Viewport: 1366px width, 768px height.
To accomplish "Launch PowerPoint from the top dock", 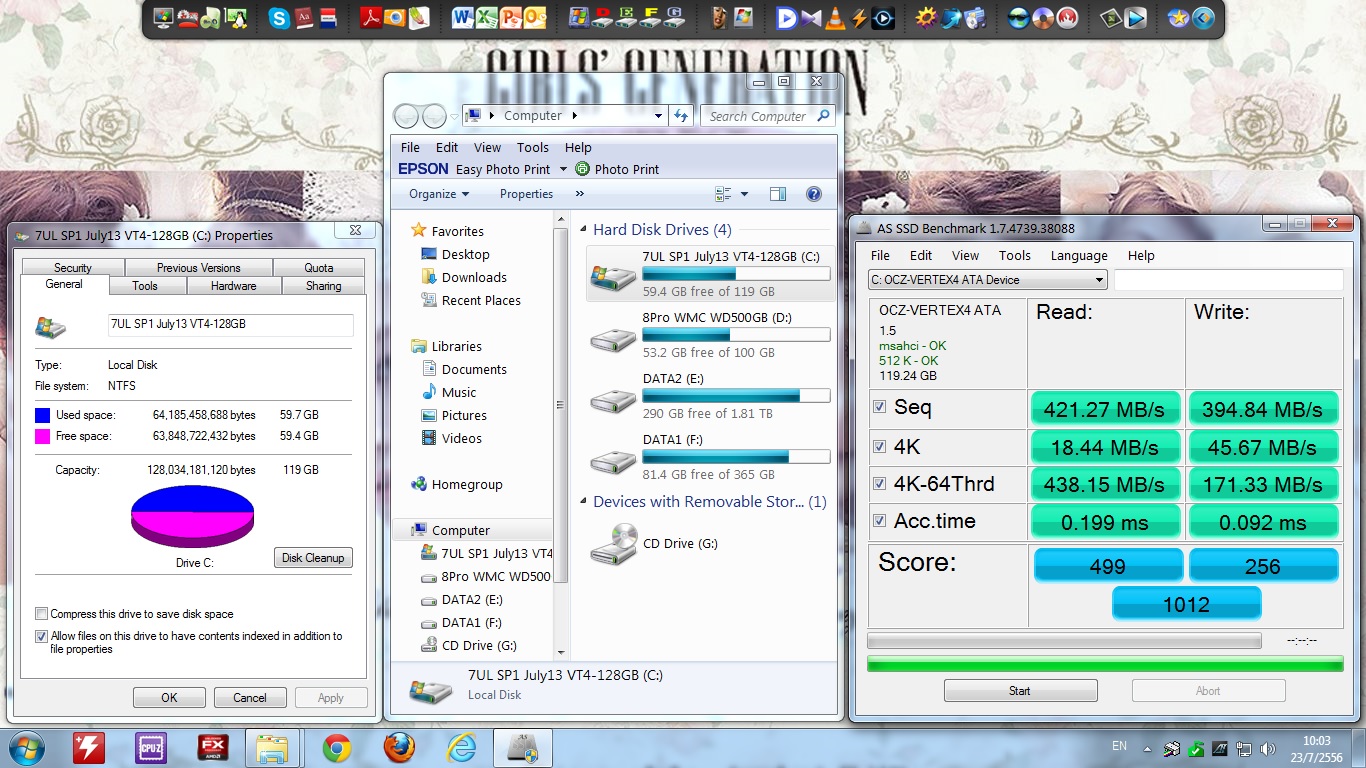I will click(511, 18).
